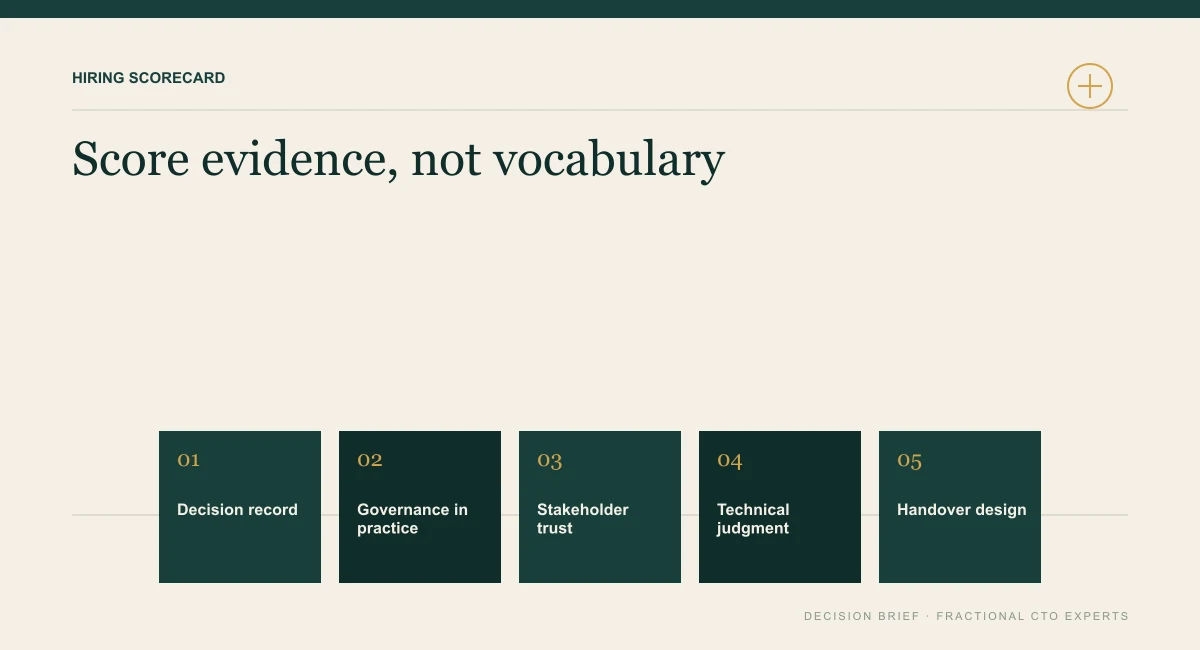This screenshot has height=650, width=1200.
Task: Click the circled plus icon
Action: click(1090, 86)
